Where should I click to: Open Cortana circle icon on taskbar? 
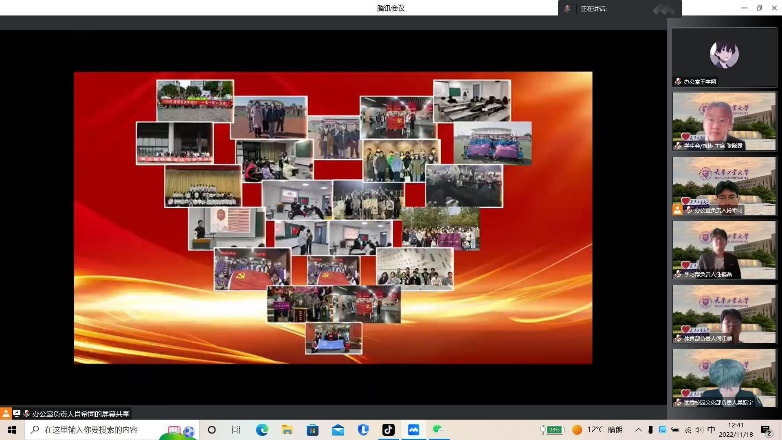[x=211, y=430]
